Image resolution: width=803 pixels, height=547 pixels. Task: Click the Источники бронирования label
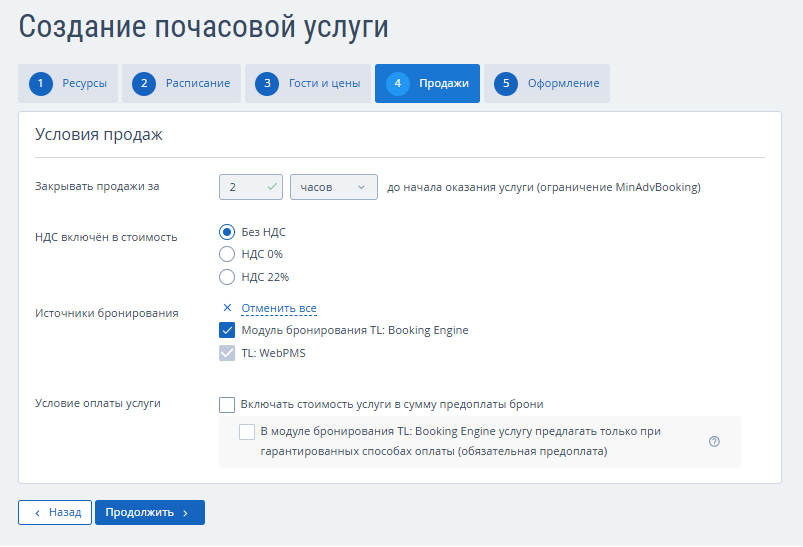107,313
